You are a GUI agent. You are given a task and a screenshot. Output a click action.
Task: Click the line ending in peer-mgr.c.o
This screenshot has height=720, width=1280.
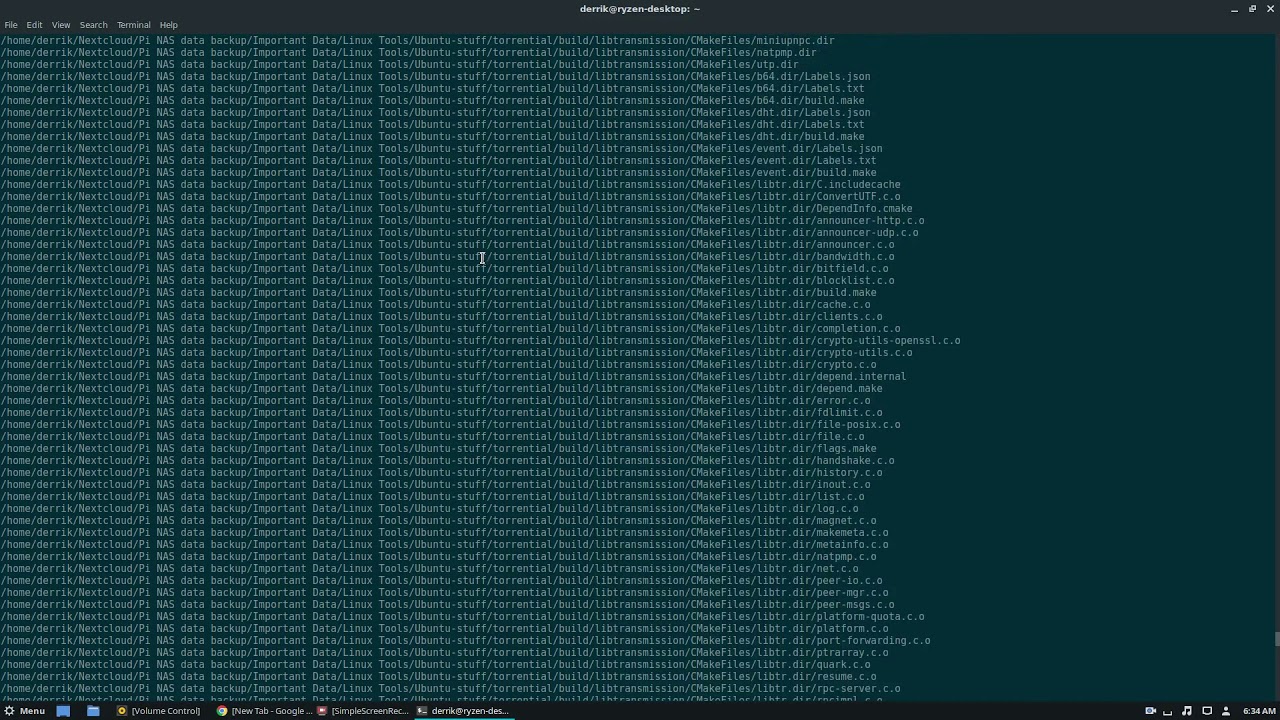(444, 592)
